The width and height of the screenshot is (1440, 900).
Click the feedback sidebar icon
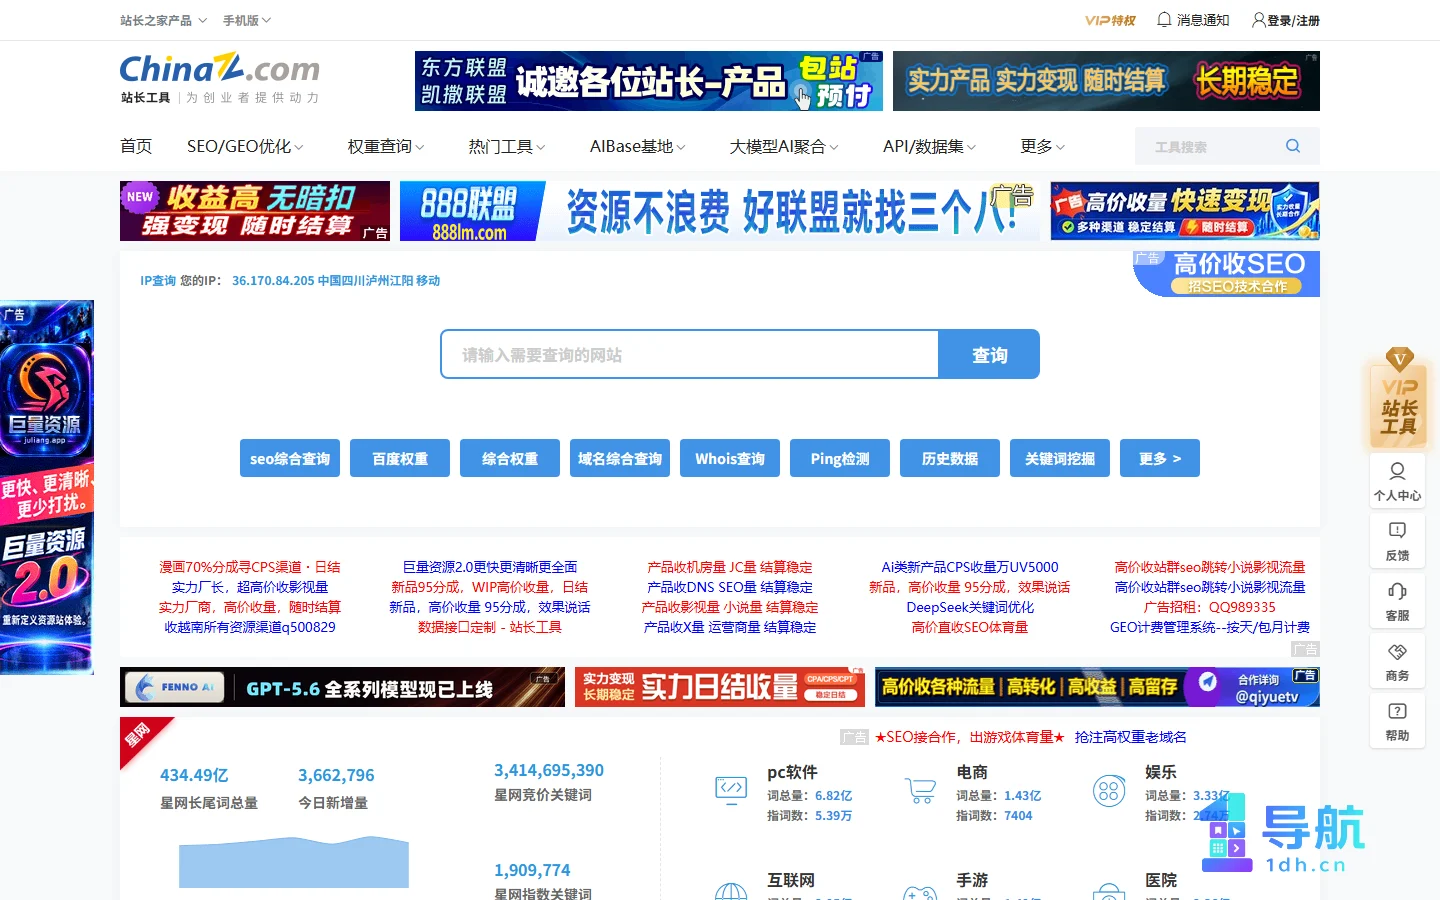pyautogui.click(x=1397, y=541)
